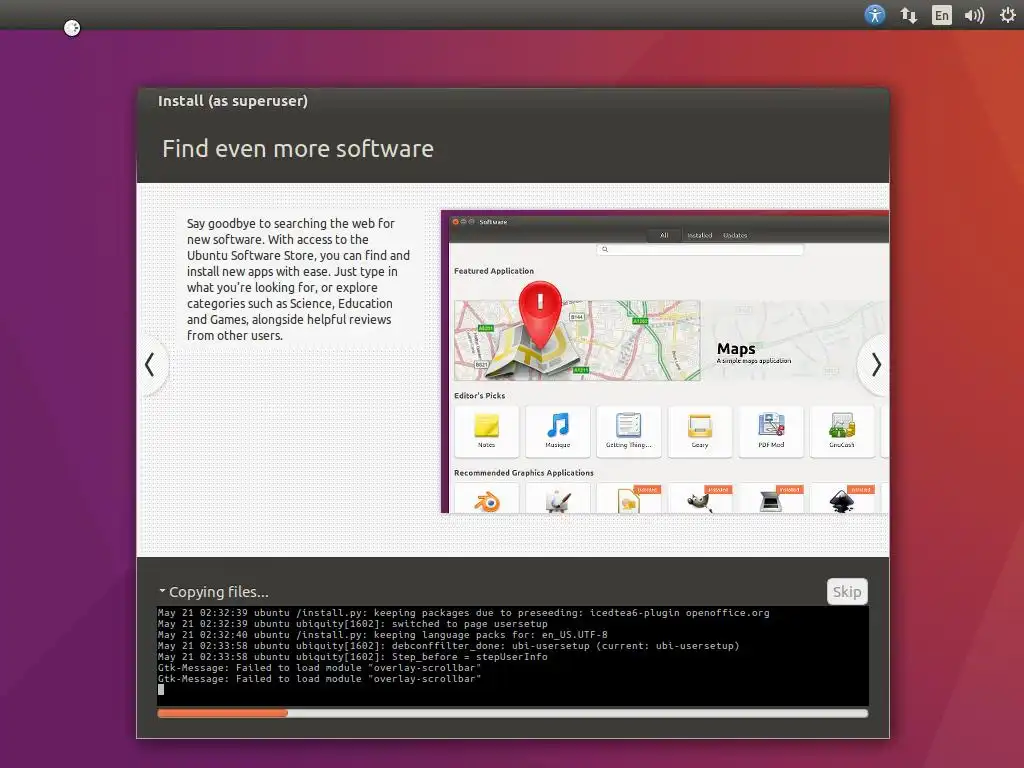Click the 'Maps' featured app title
Image resolution: width=1024 pixels, height=768 pixels.
point(736,349)
